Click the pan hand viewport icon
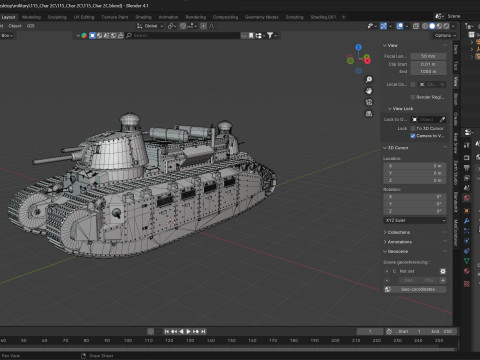 point(369,91)
